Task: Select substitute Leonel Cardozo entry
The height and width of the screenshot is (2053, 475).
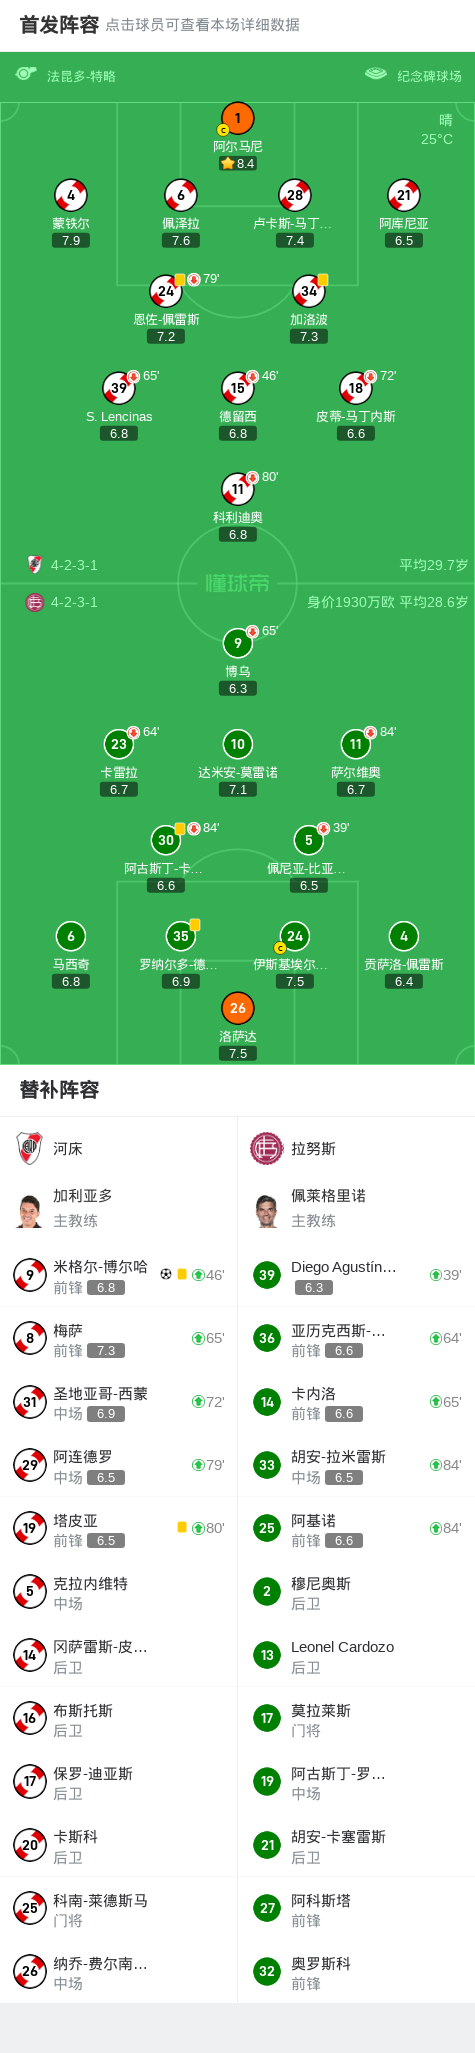Action: click(356, 1655)
